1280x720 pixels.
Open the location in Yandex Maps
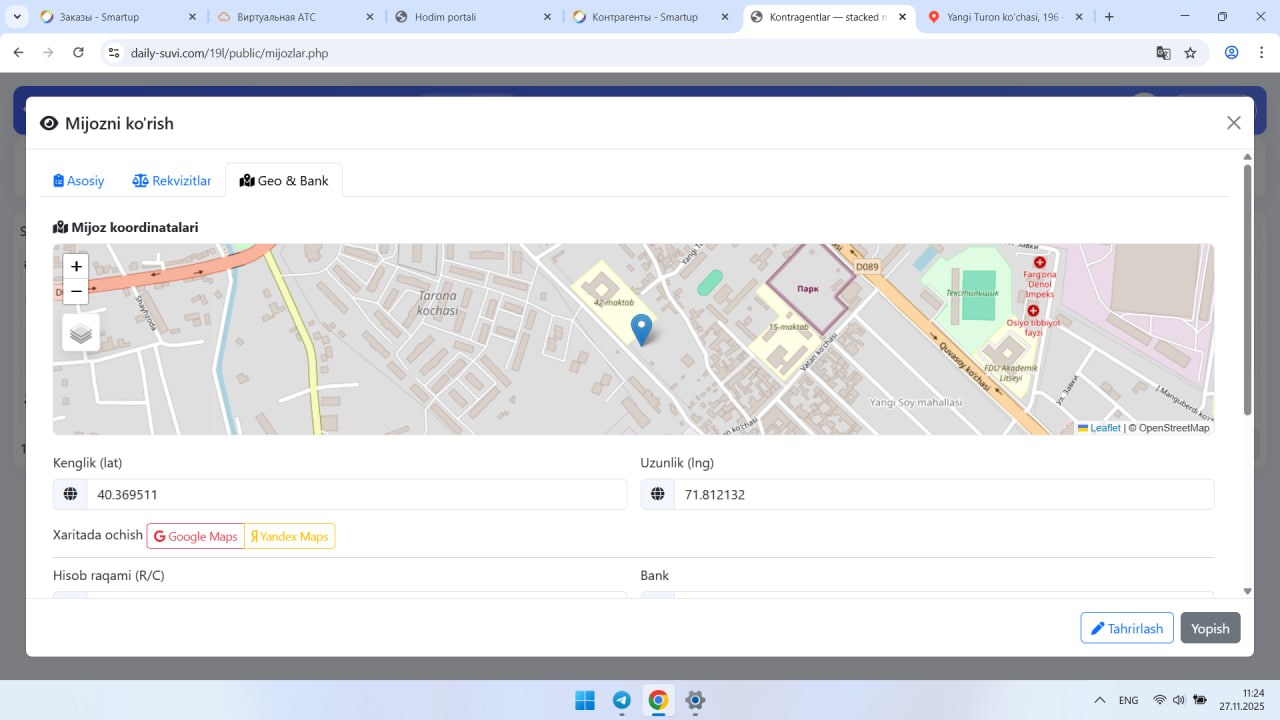[x=290, y=536]
